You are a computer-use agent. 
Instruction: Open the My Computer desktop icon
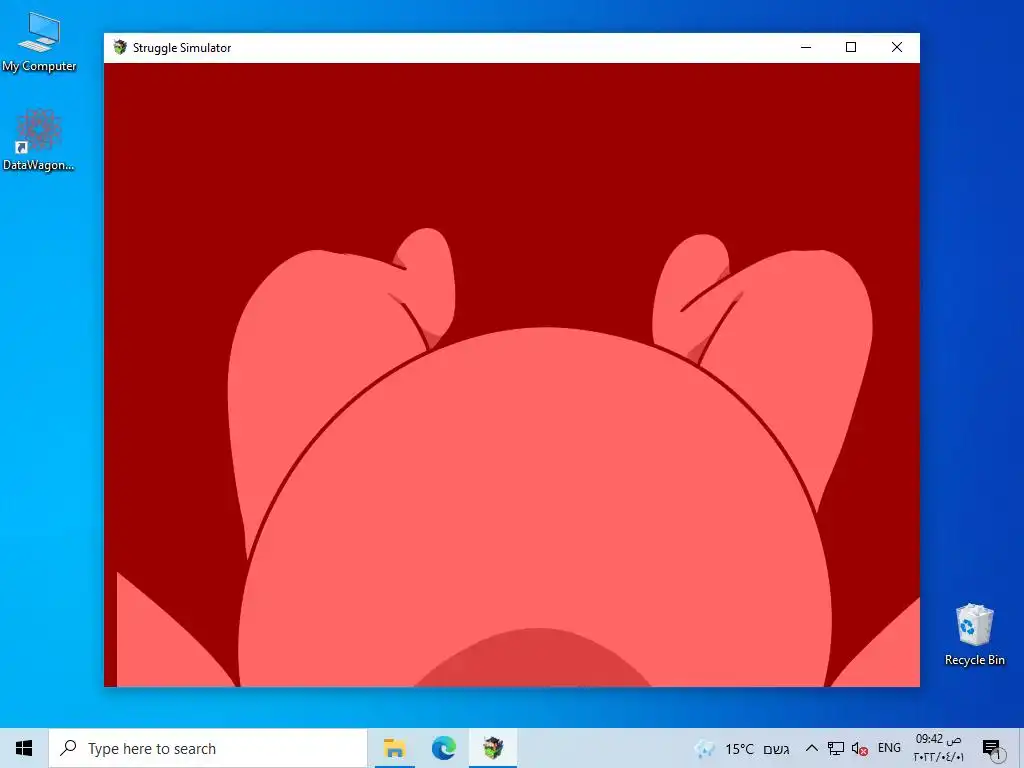pos(39,42)
